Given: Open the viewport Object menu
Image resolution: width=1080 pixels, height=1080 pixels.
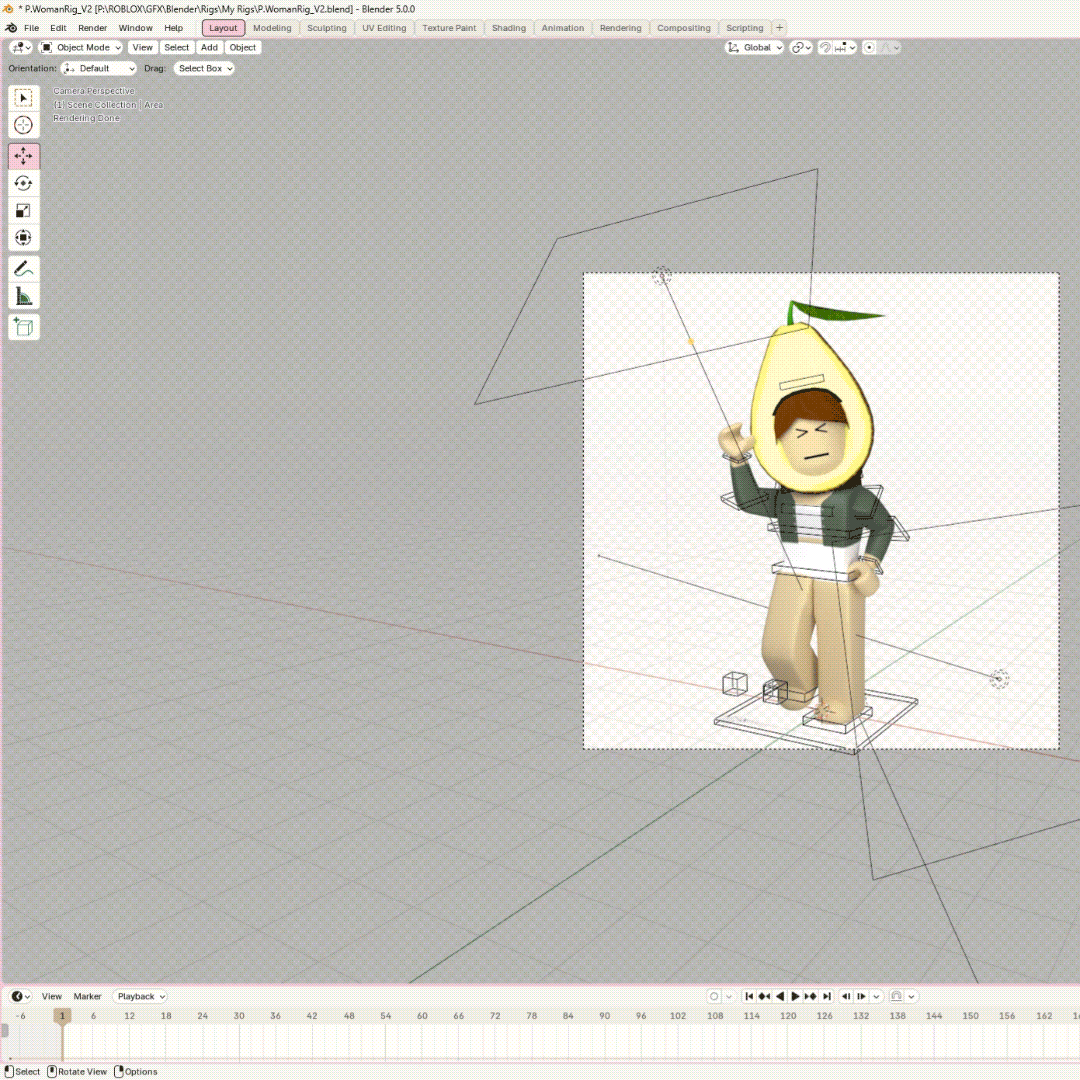Looking at the screenshot, I should [x=242, y=48].
